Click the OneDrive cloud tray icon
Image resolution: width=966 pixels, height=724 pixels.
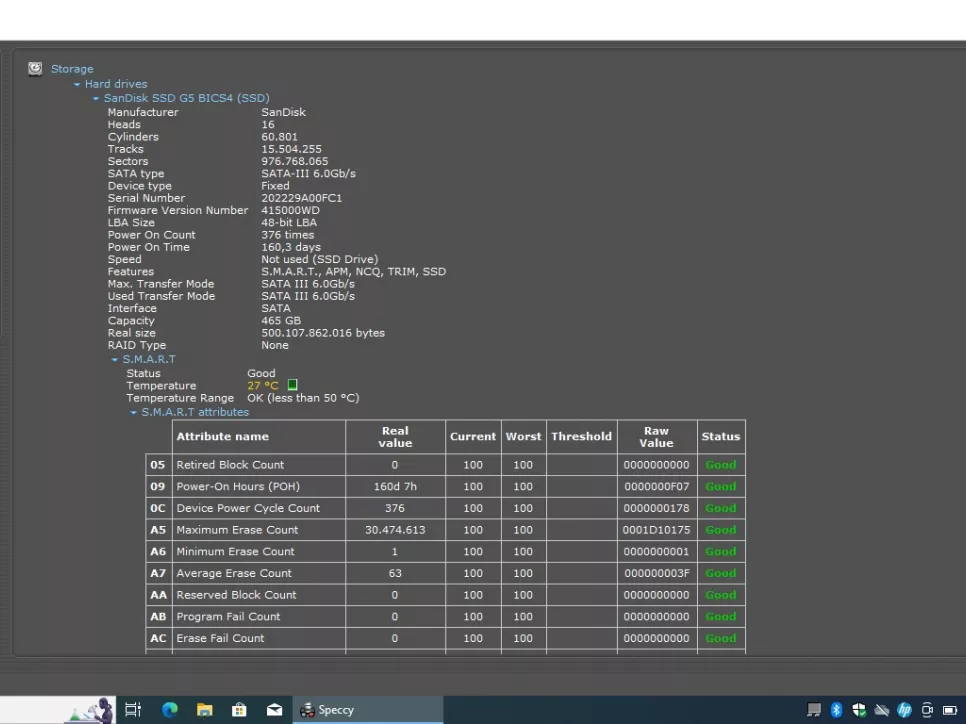[x=882, y=710]
